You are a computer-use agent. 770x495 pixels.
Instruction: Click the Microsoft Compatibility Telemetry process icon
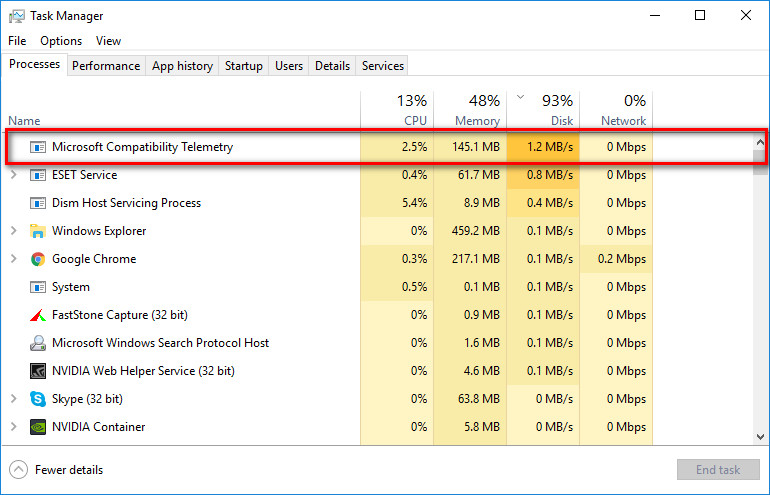pyautogui.click(x=38, y=147)
